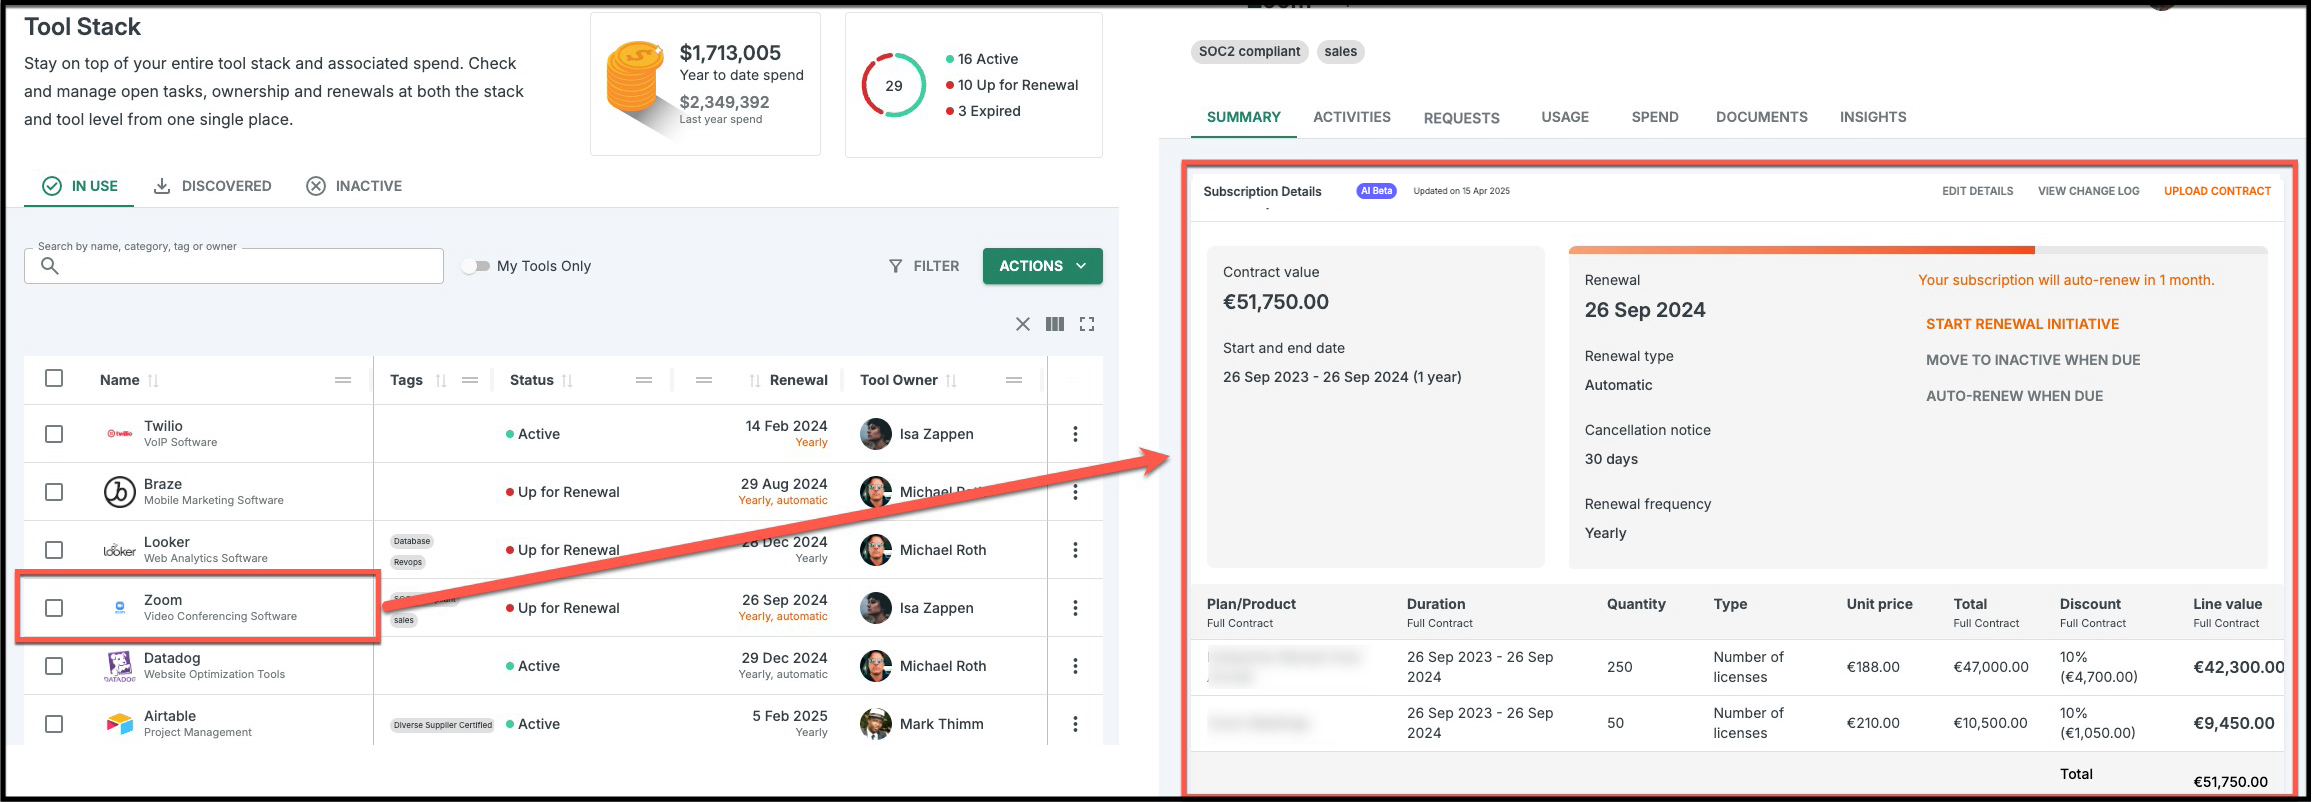Open the kebab menu for the Braze row
Image resolution: width=2313 pixels, height=802 pixels.
coord(1075,492)
